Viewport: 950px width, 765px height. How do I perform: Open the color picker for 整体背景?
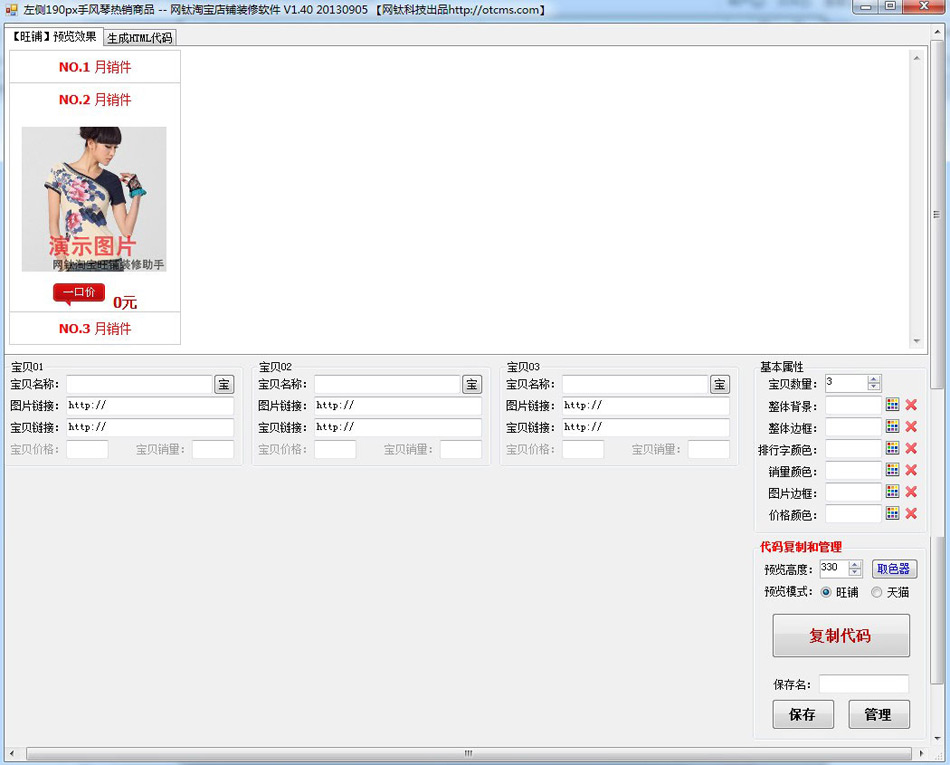click(890, 405)
